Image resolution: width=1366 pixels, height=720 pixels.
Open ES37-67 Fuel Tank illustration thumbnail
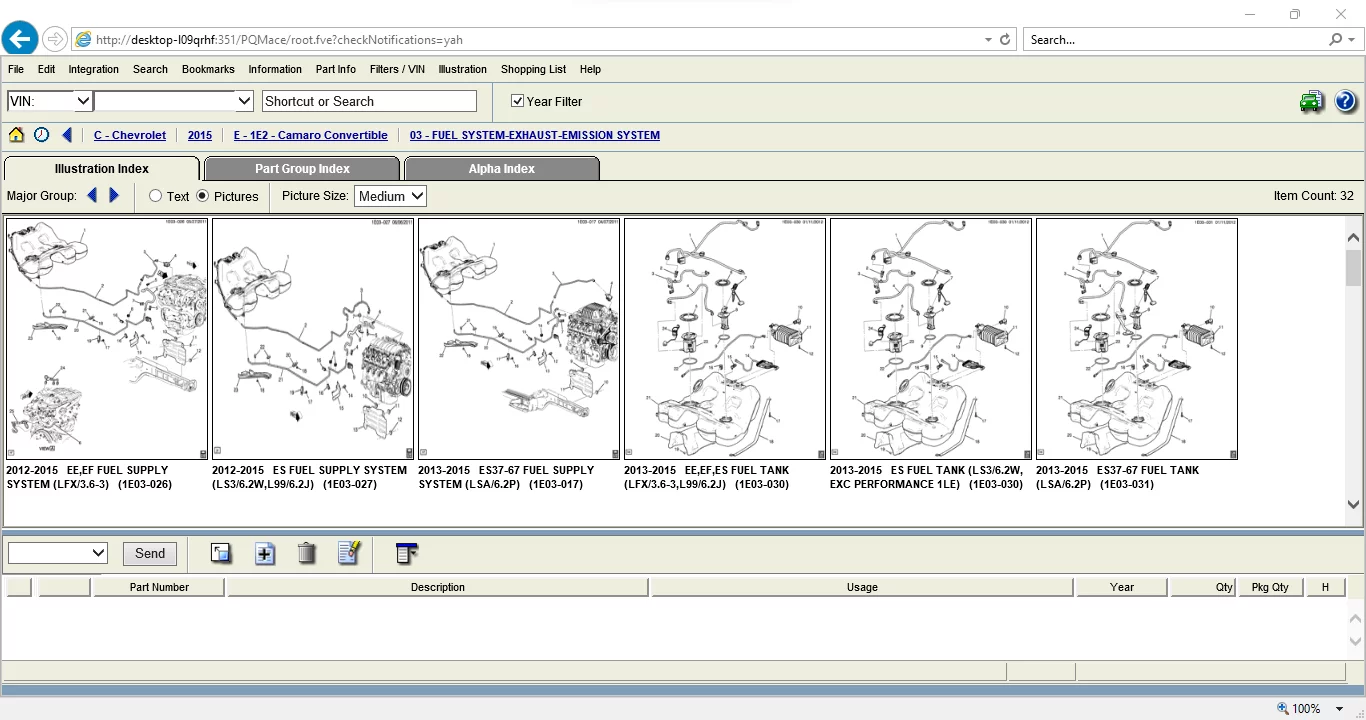tap(1136, 339)
